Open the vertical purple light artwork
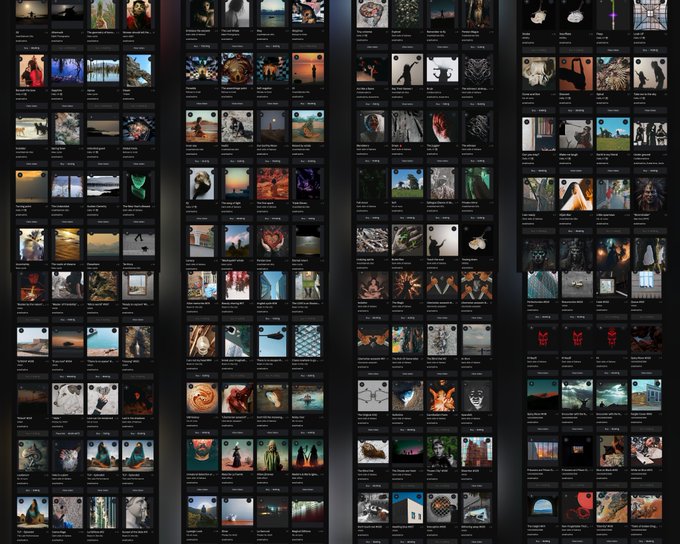The height and width of the screenshot is (544, 680). [x=612, y=15]
